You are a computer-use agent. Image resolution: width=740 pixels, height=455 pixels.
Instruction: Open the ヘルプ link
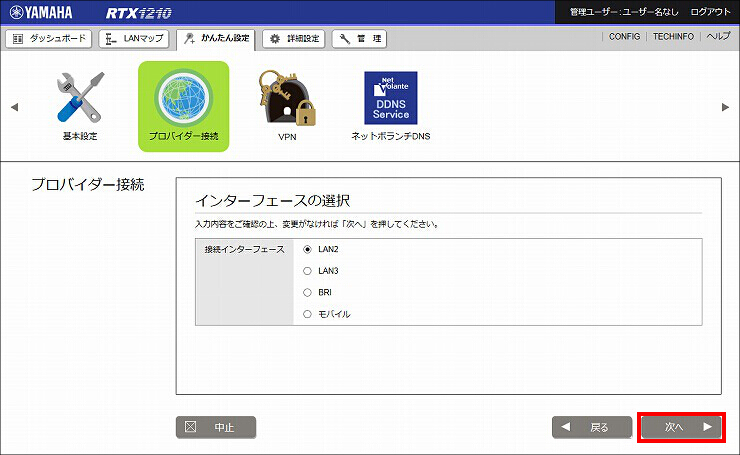tap(718, 36)
